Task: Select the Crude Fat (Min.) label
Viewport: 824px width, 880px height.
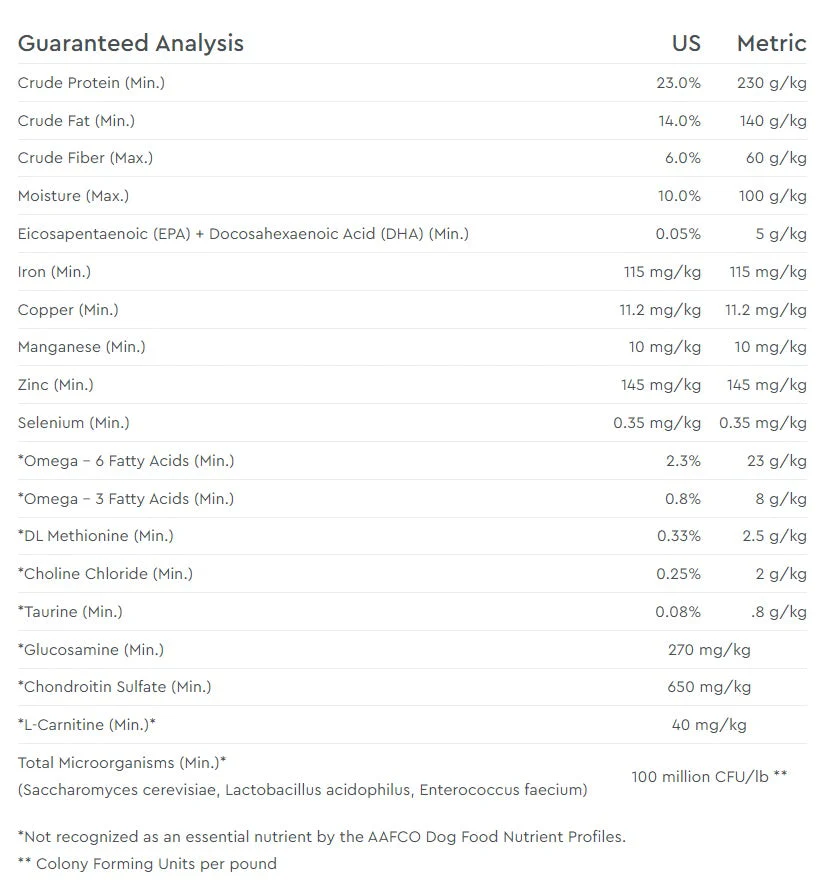Action: tap(76, 121)
